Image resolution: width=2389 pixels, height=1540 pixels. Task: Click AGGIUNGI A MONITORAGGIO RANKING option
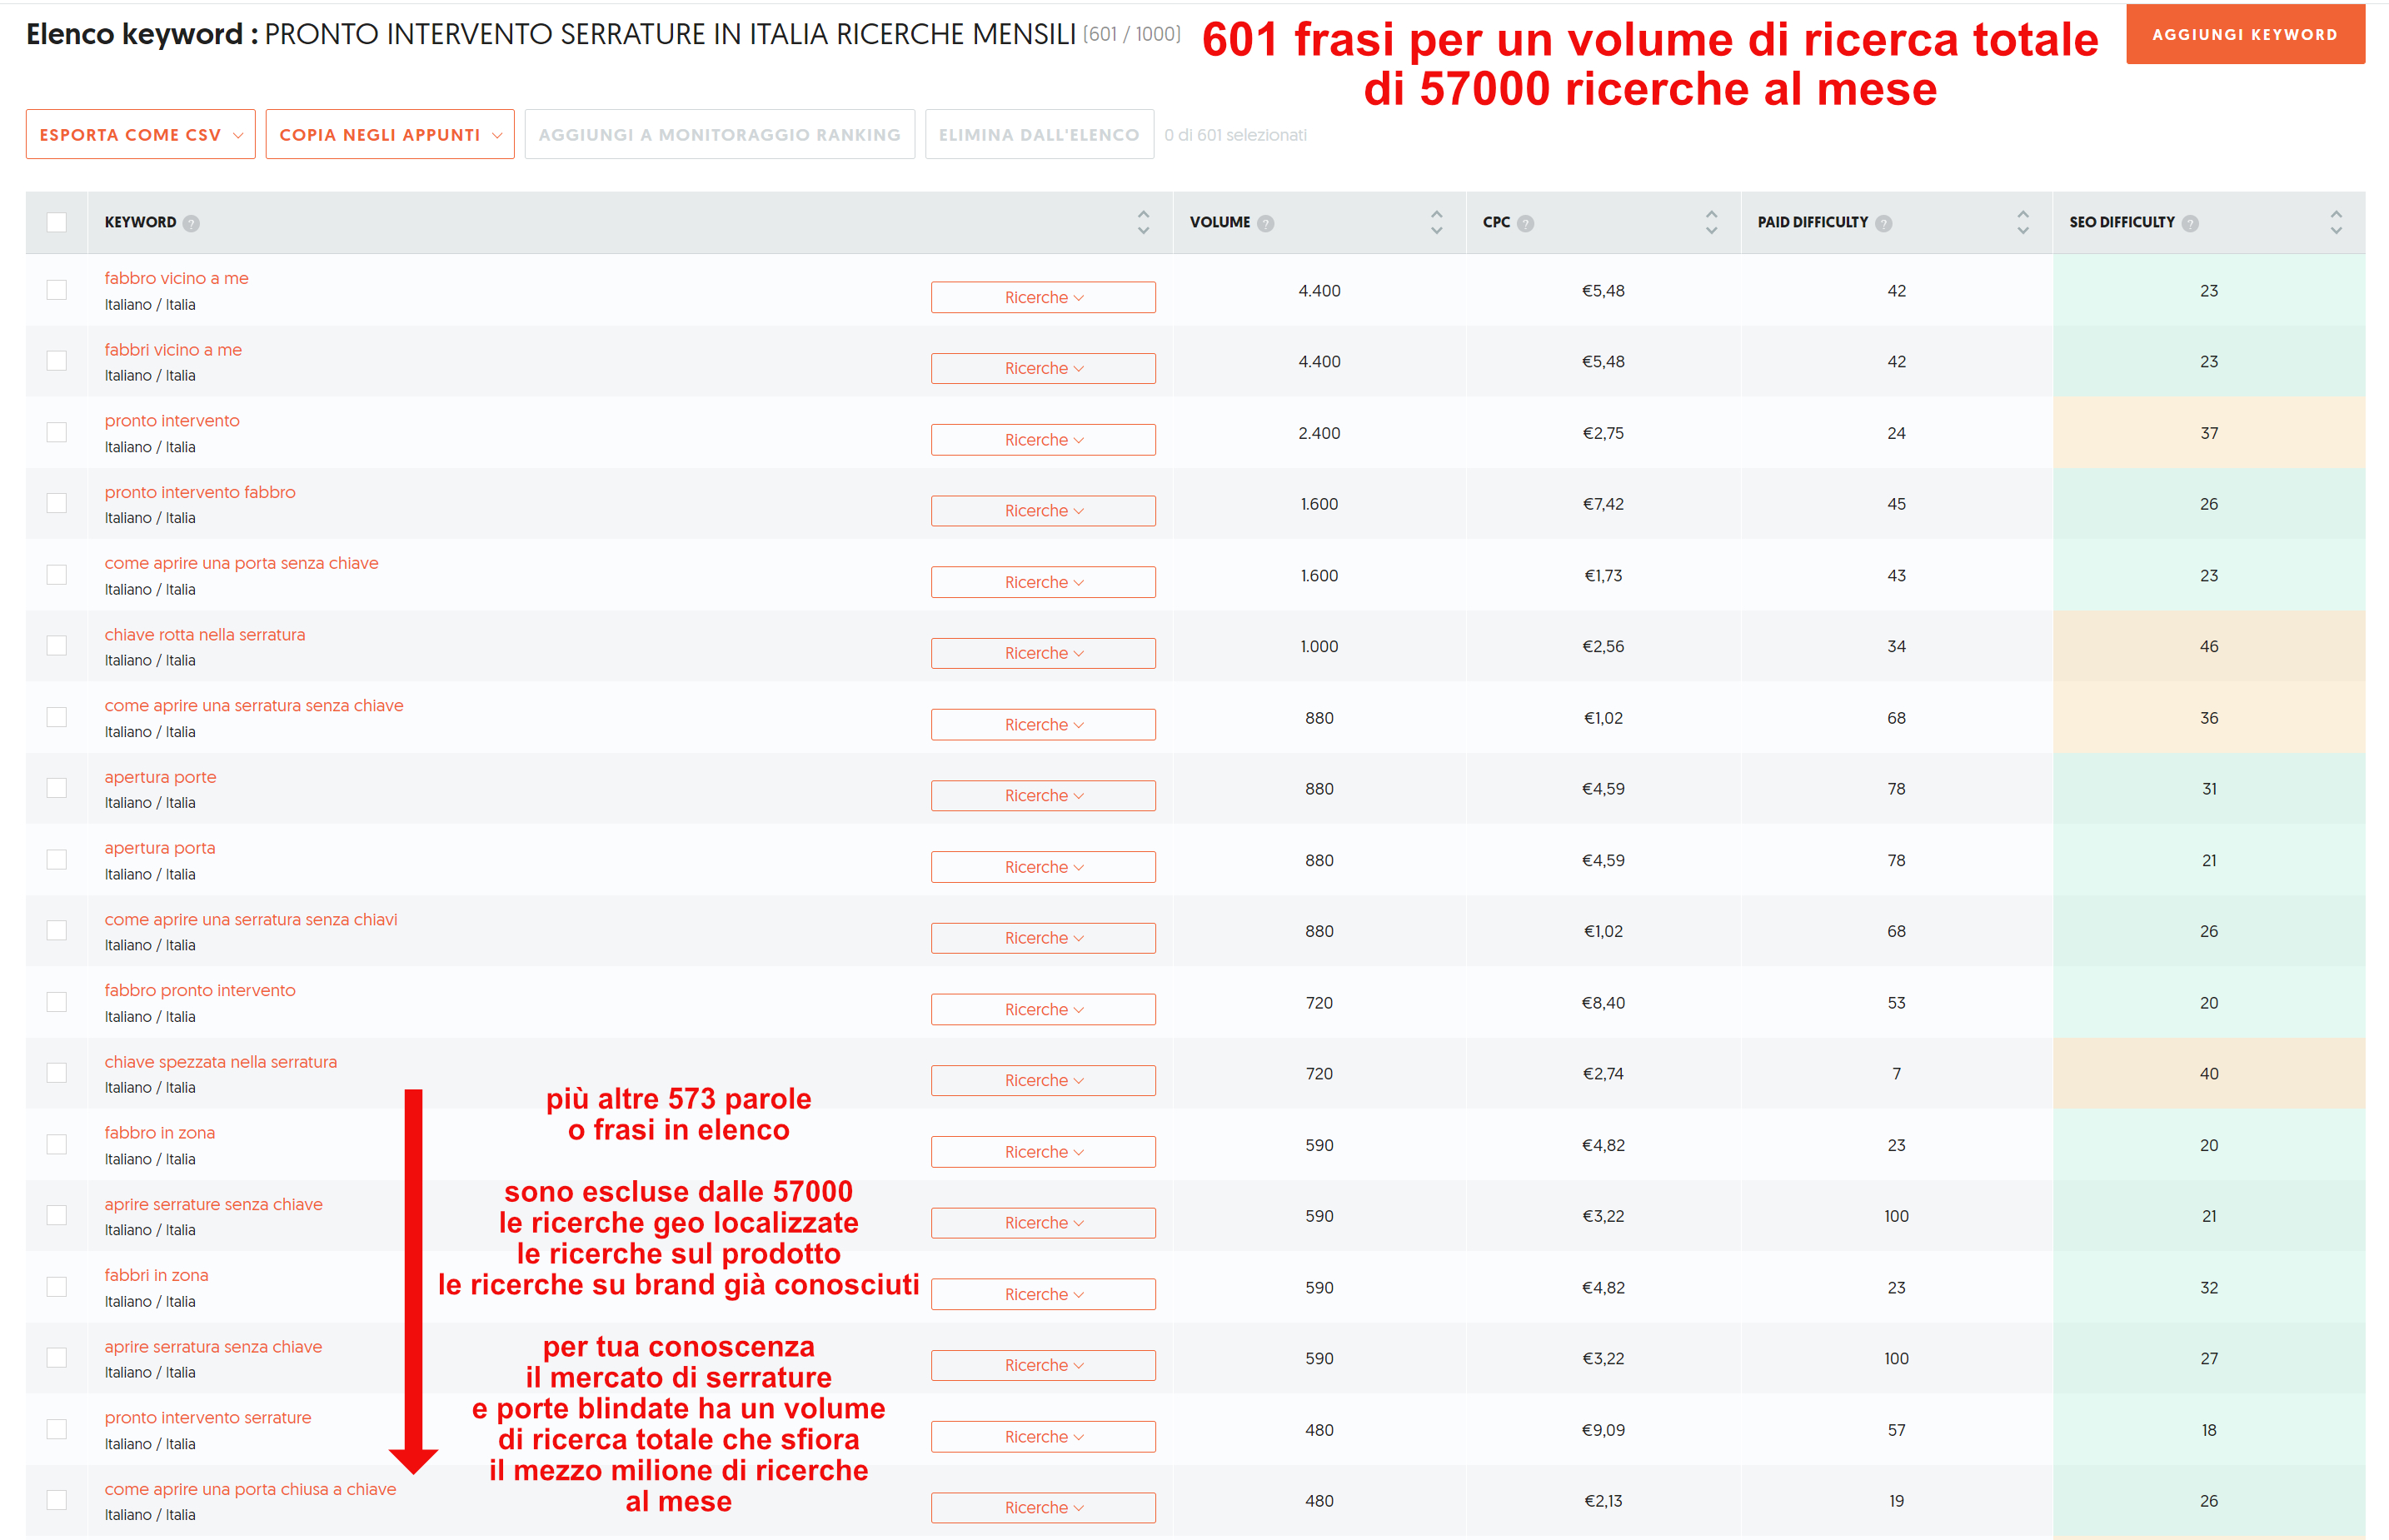(719, 135)
